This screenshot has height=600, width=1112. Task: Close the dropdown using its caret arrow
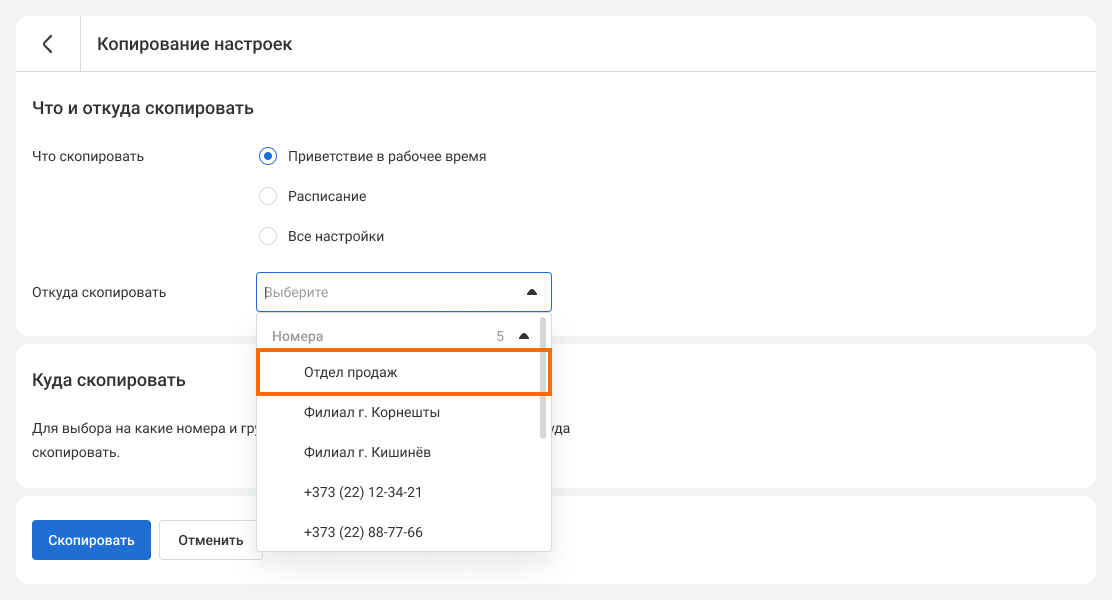pyautogui.click(x=532, y=292)
